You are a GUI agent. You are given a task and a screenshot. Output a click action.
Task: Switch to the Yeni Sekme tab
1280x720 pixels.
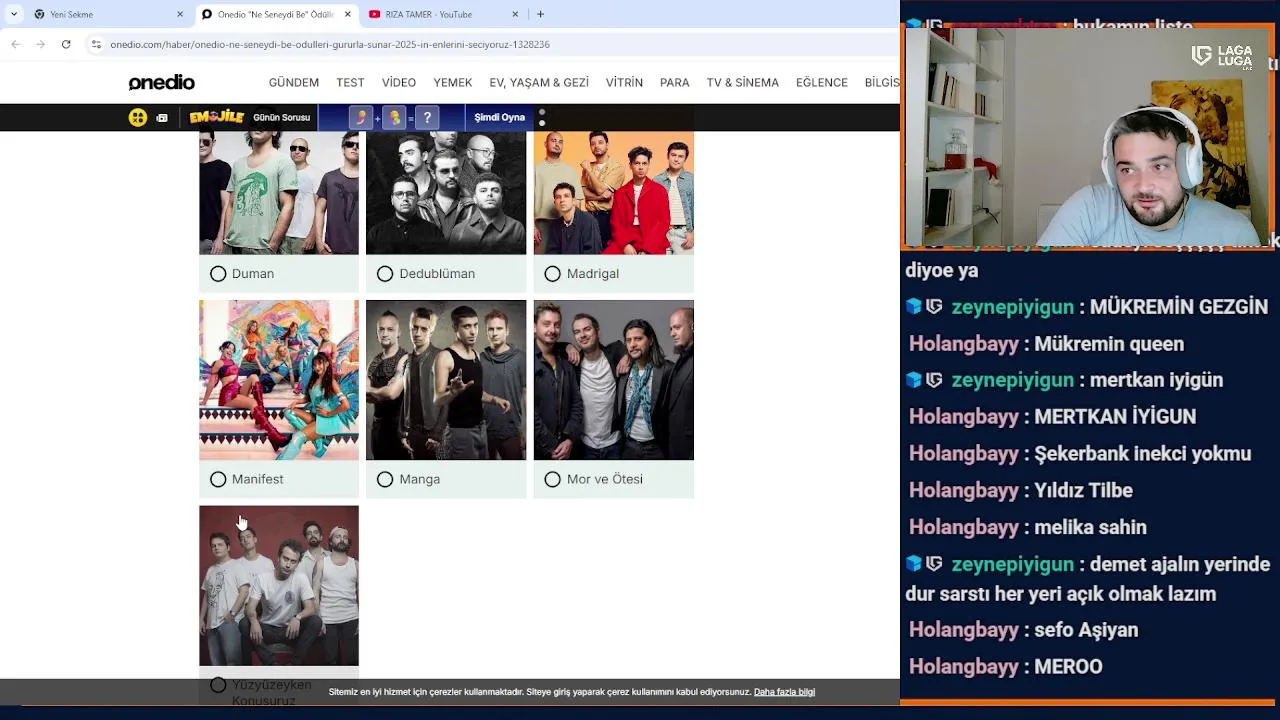click(x=110, y=14)
